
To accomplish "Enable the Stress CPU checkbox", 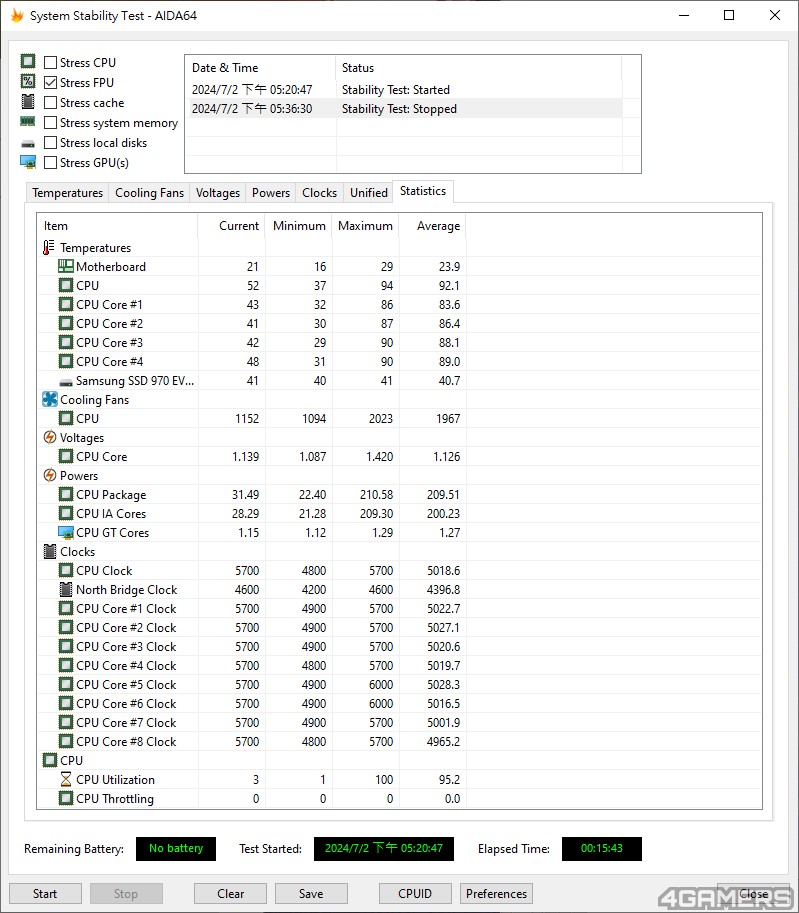I will pos(51,62).
